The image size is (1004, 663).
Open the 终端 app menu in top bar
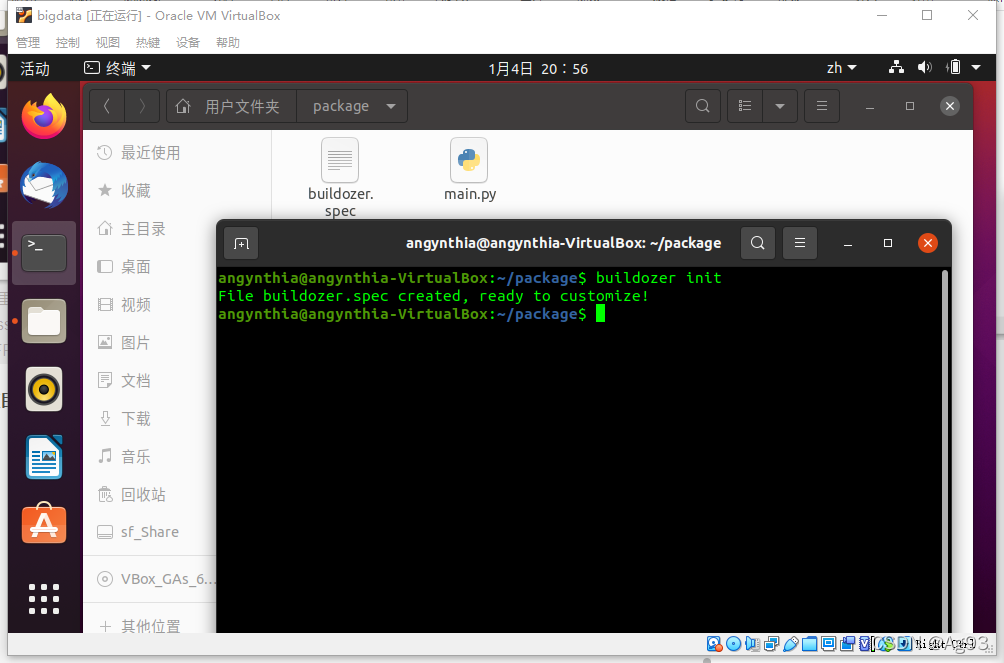(x=117, y=68)
